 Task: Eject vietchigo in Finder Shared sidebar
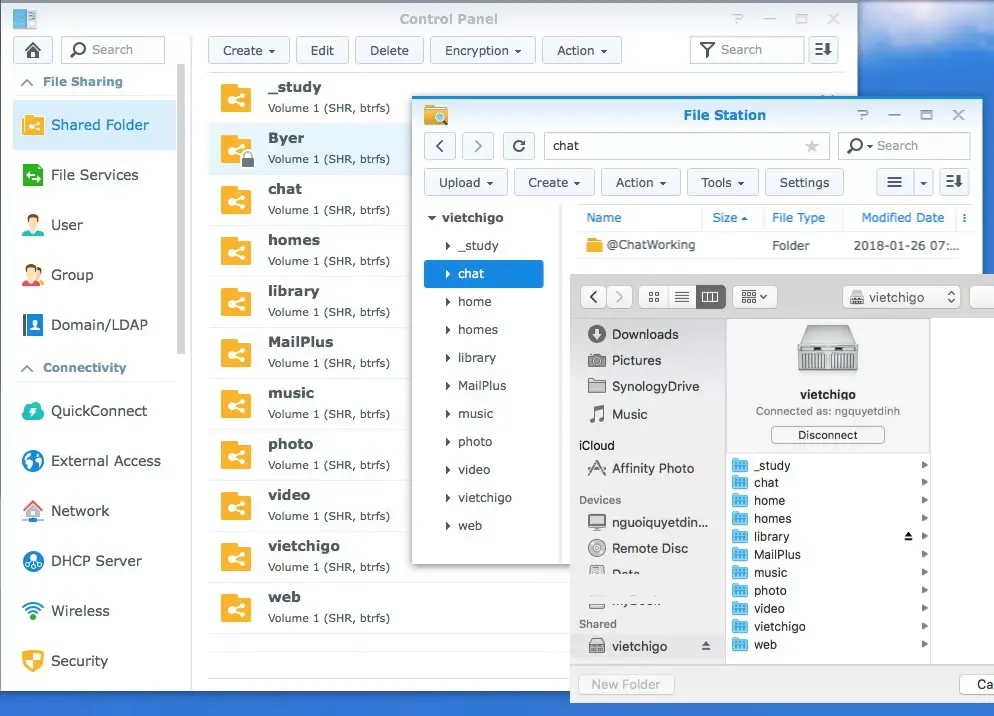coord(705,646)
